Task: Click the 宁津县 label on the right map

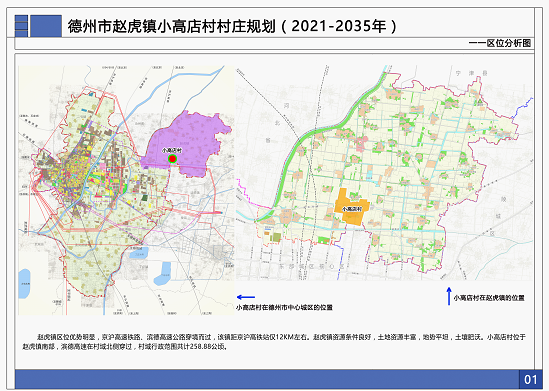Action: [x=472, y=73]
